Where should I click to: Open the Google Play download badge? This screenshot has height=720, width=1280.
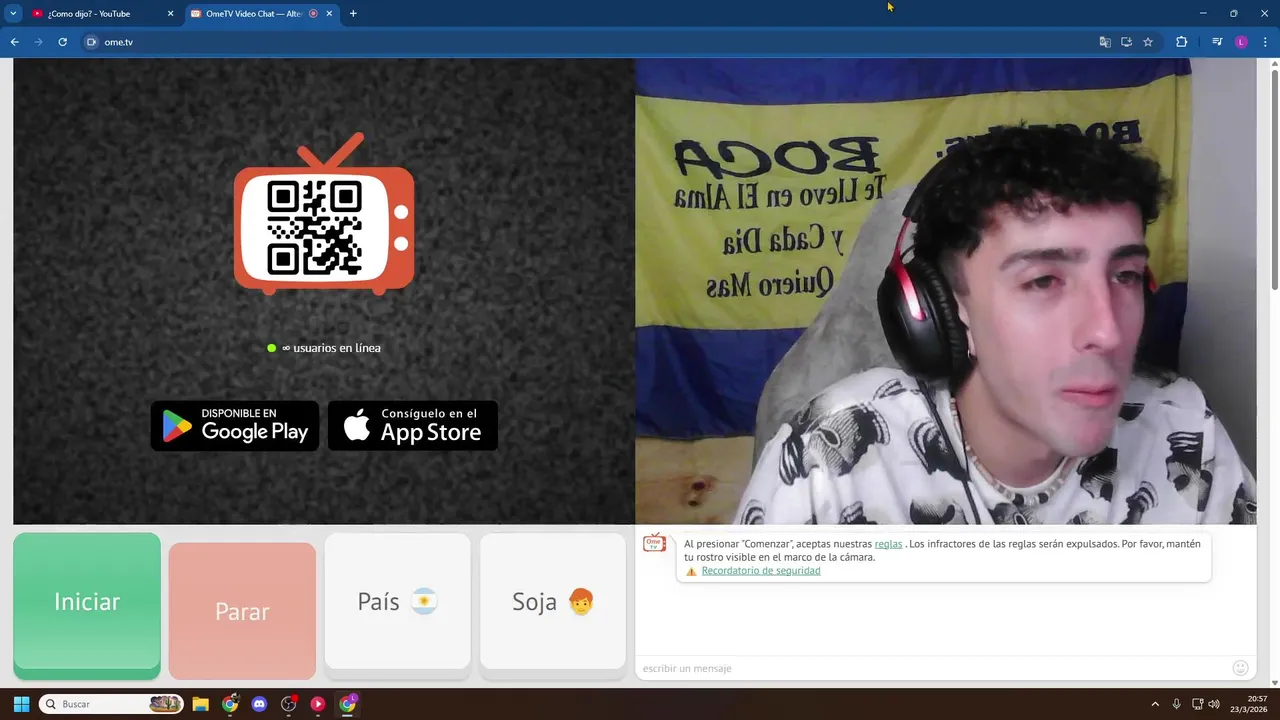point(235,426)
